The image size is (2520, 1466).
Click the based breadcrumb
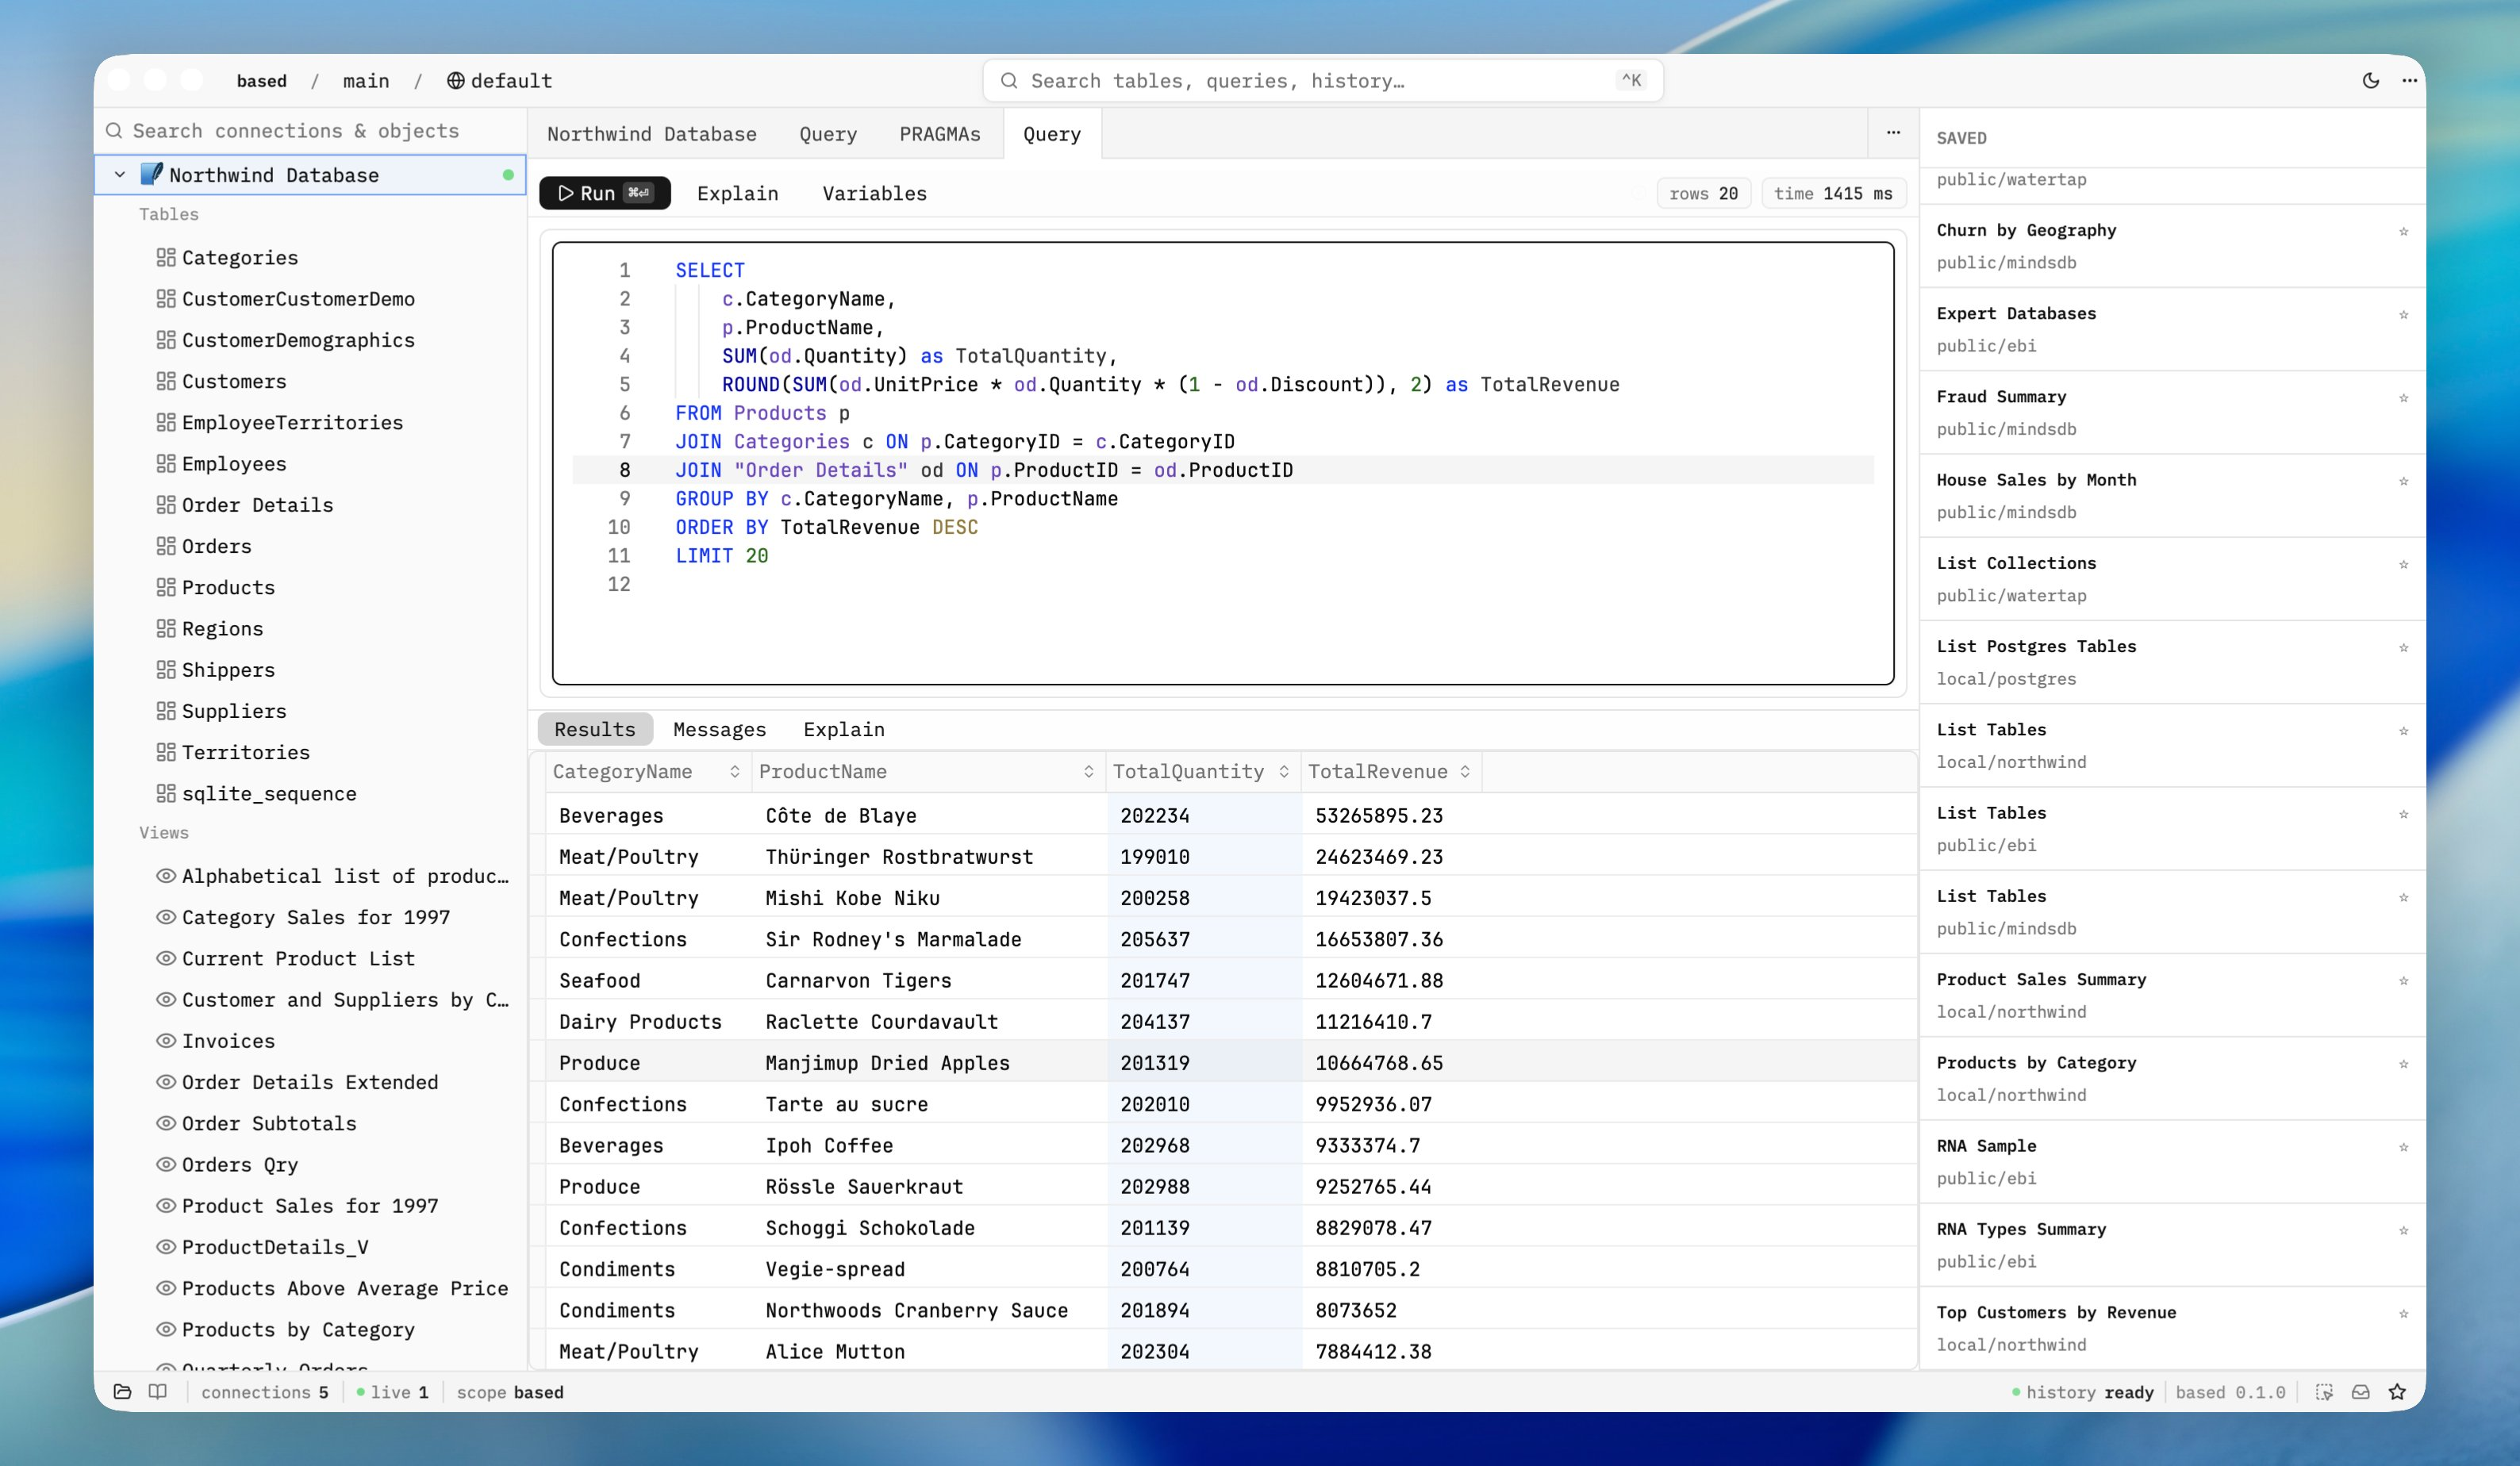(x=261, y=81)
